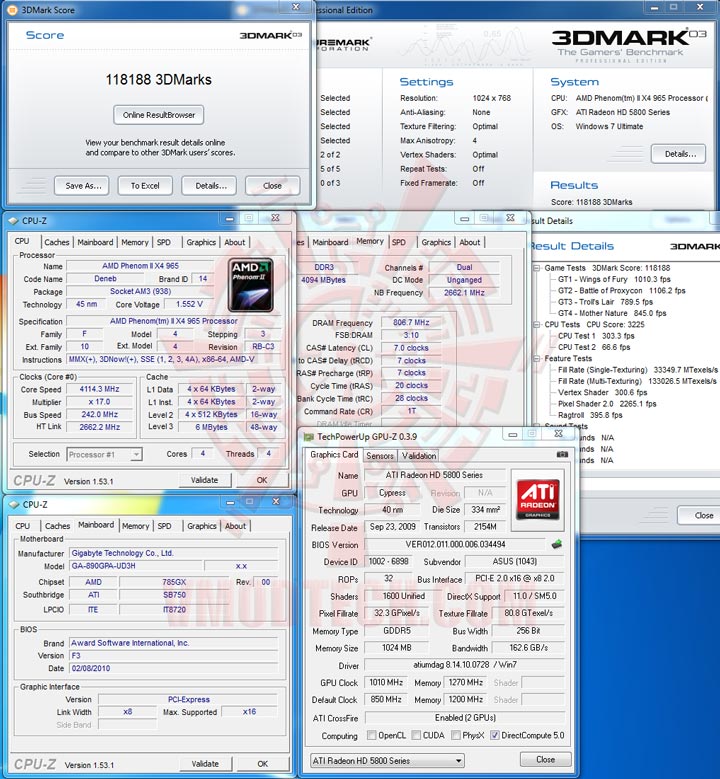Collapse the Game Tests tree node

click(x=537, y=268)
